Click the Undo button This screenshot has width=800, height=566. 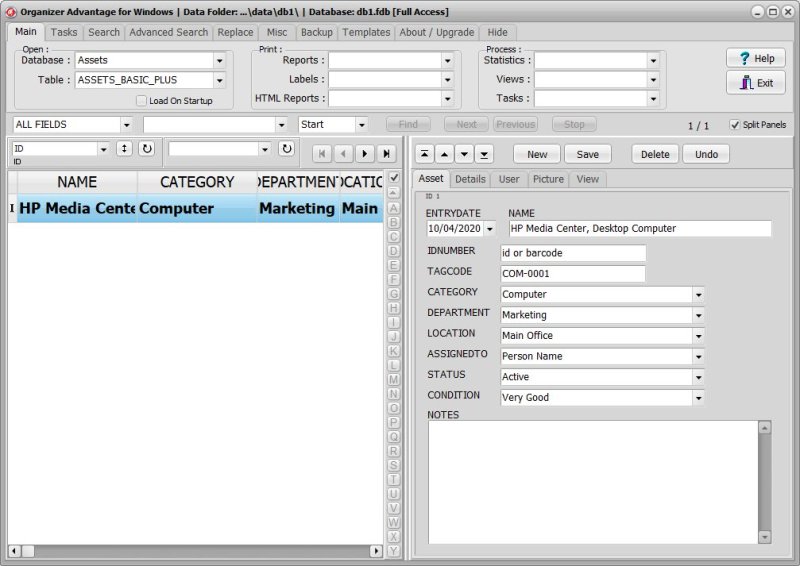(x=706, y=154)
